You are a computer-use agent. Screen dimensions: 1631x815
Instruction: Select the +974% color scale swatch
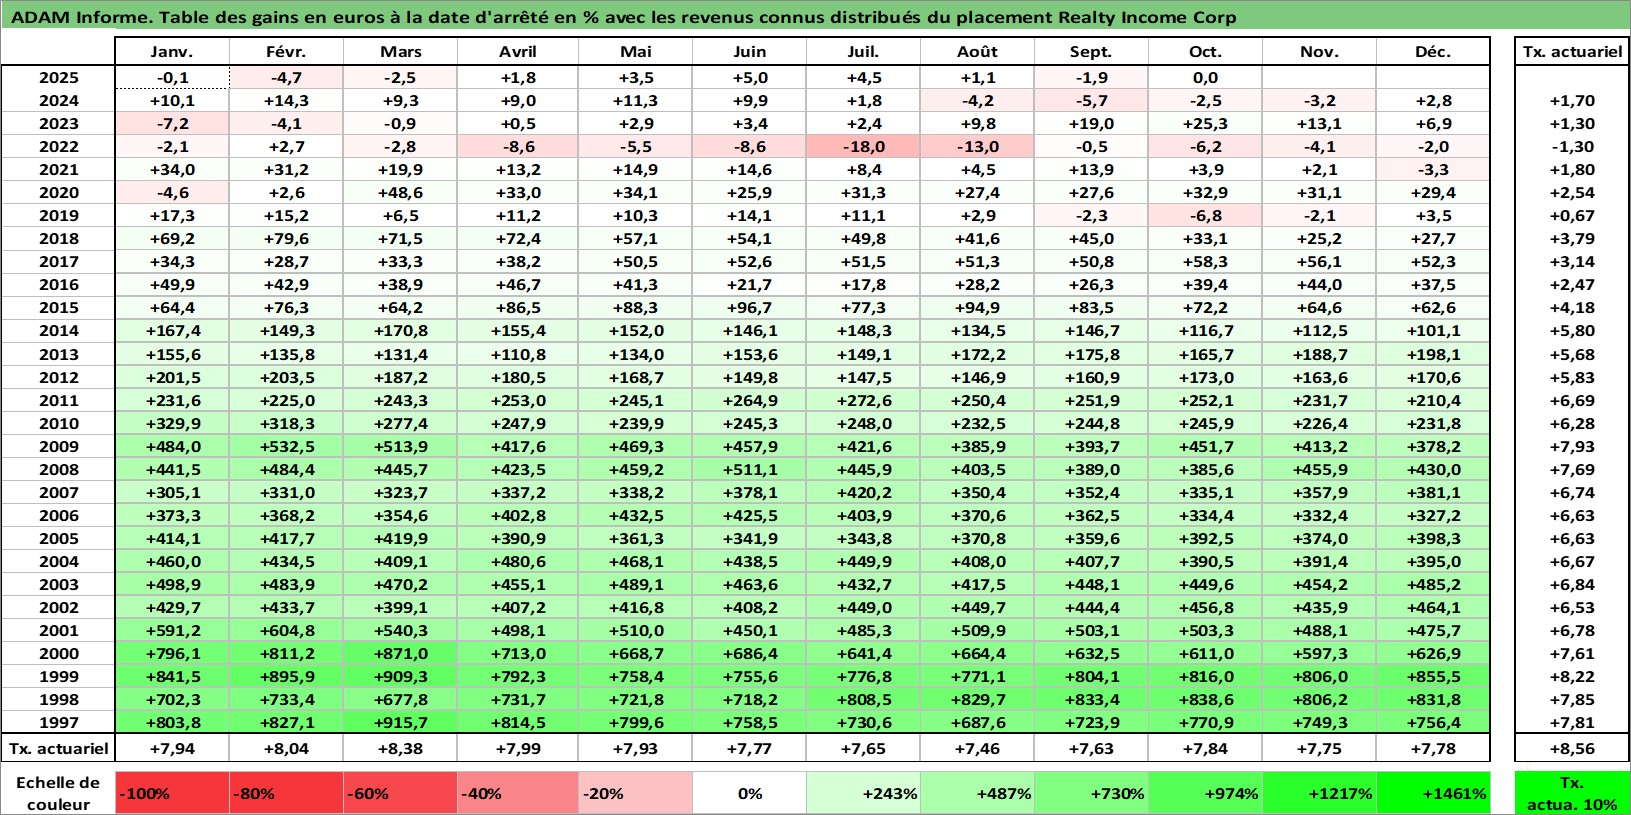pos(1205,793)
